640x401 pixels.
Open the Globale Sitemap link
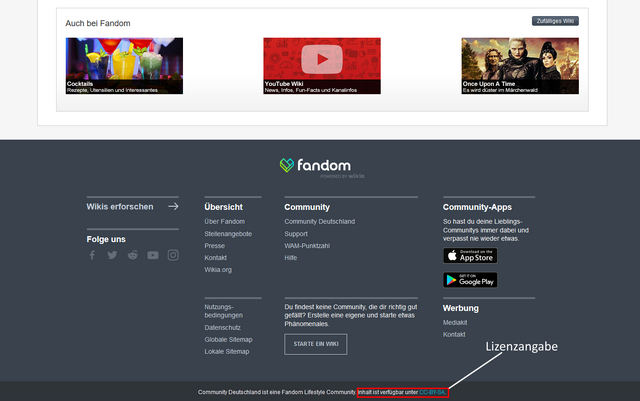(x=228, y=339)
